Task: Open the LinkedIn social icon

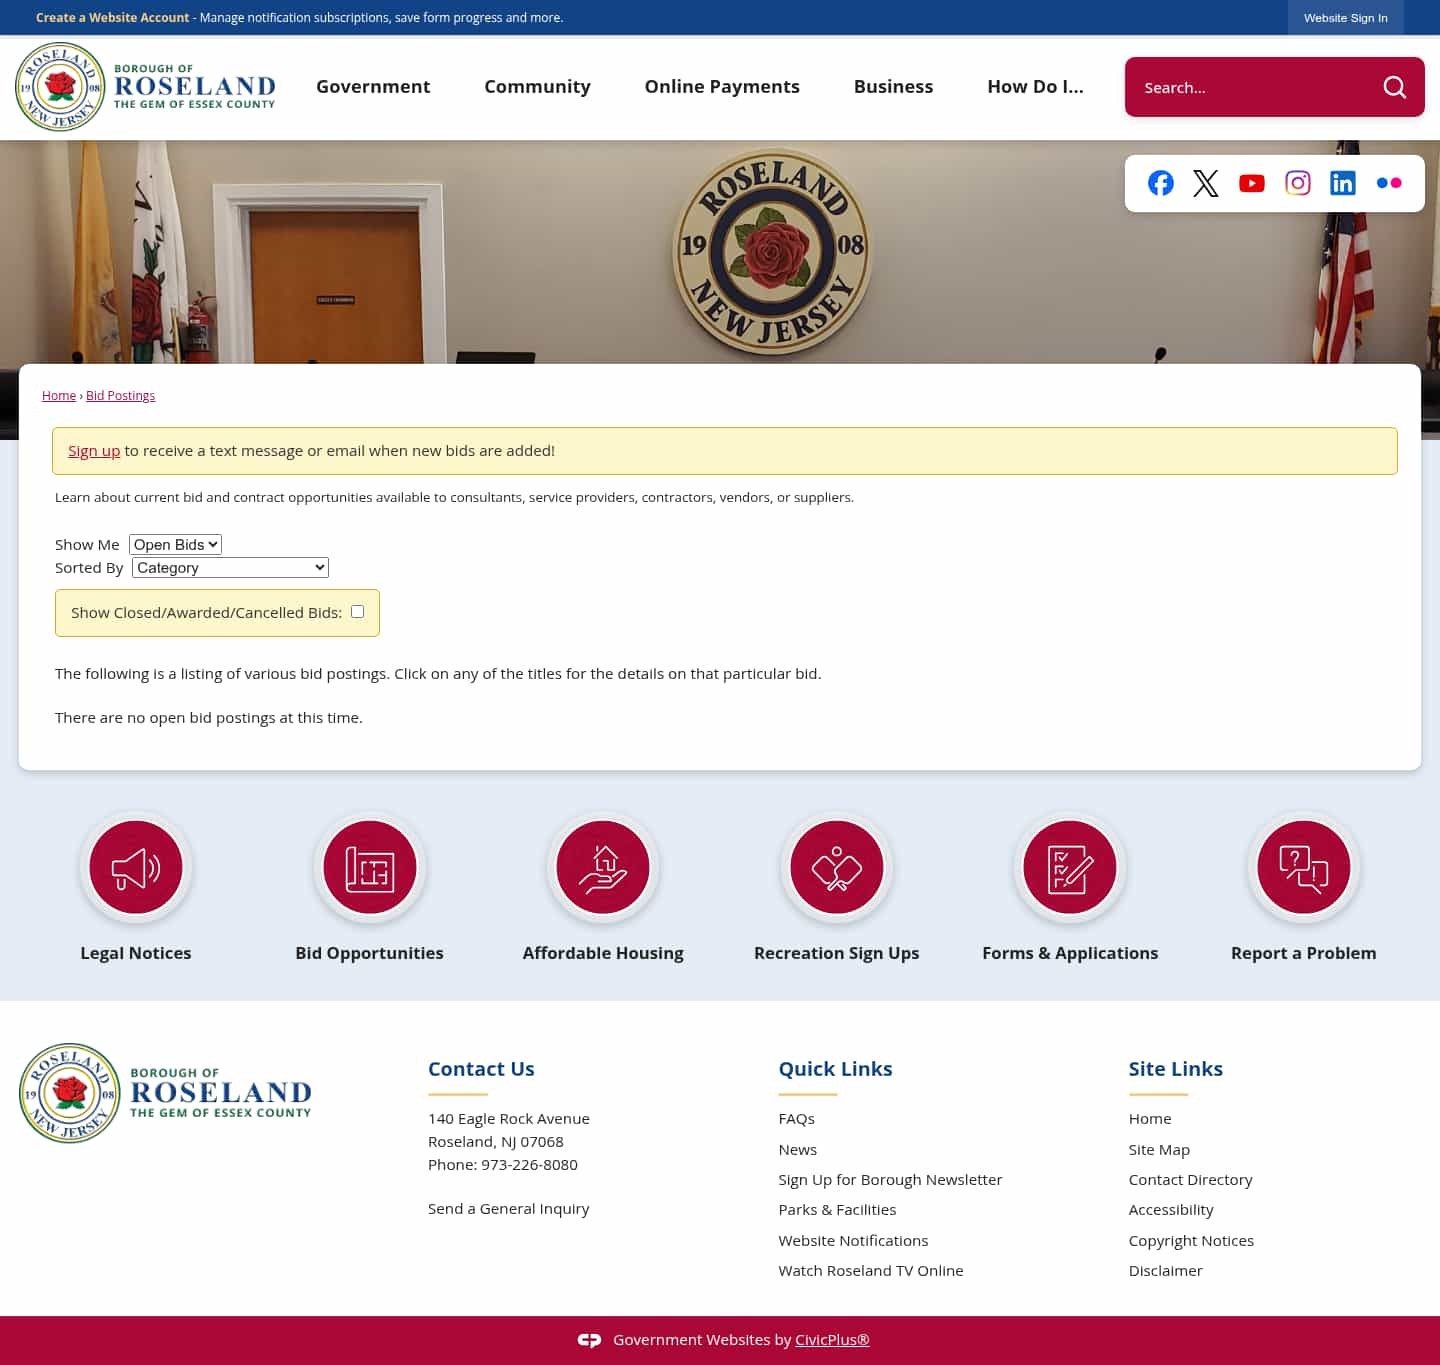Action: tap(1343, 183)
